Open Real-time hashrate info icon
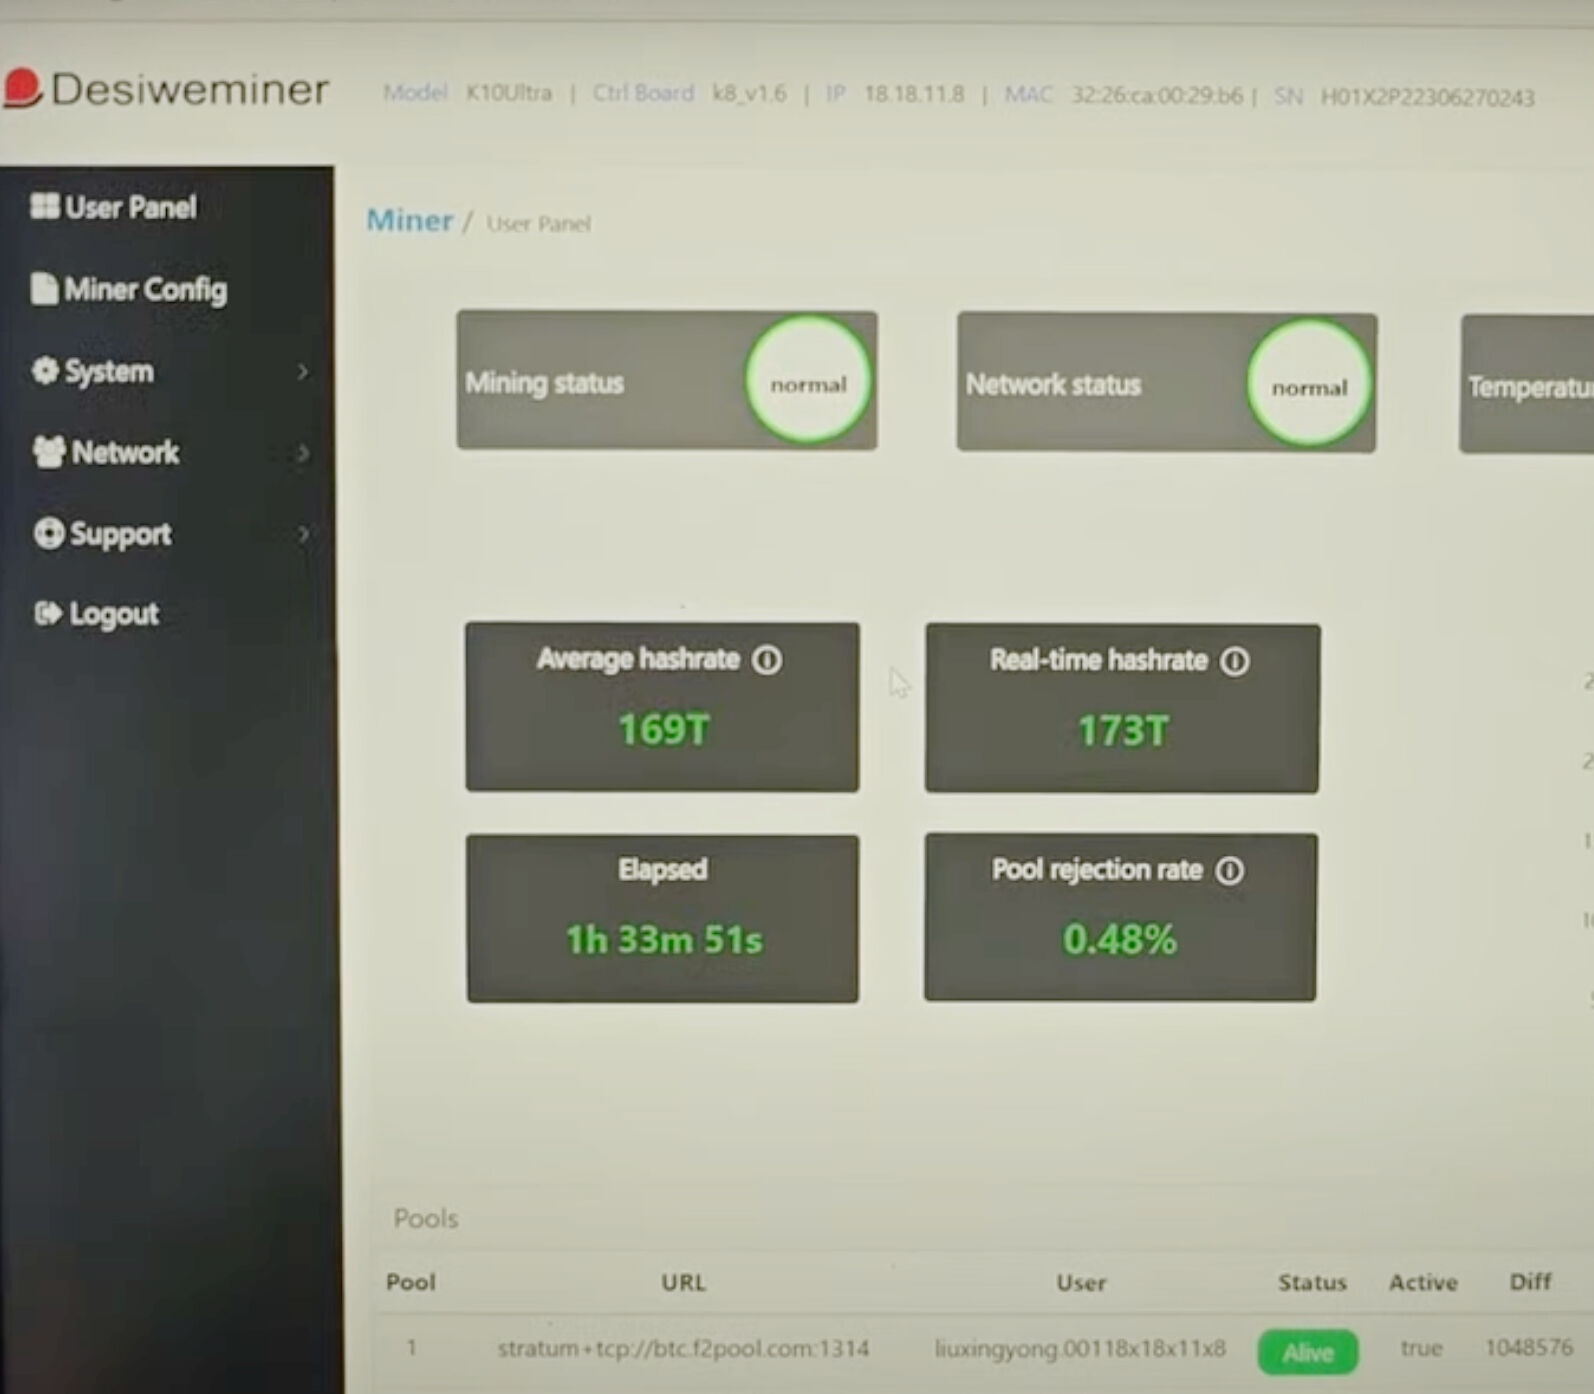 click(1234, 661)
